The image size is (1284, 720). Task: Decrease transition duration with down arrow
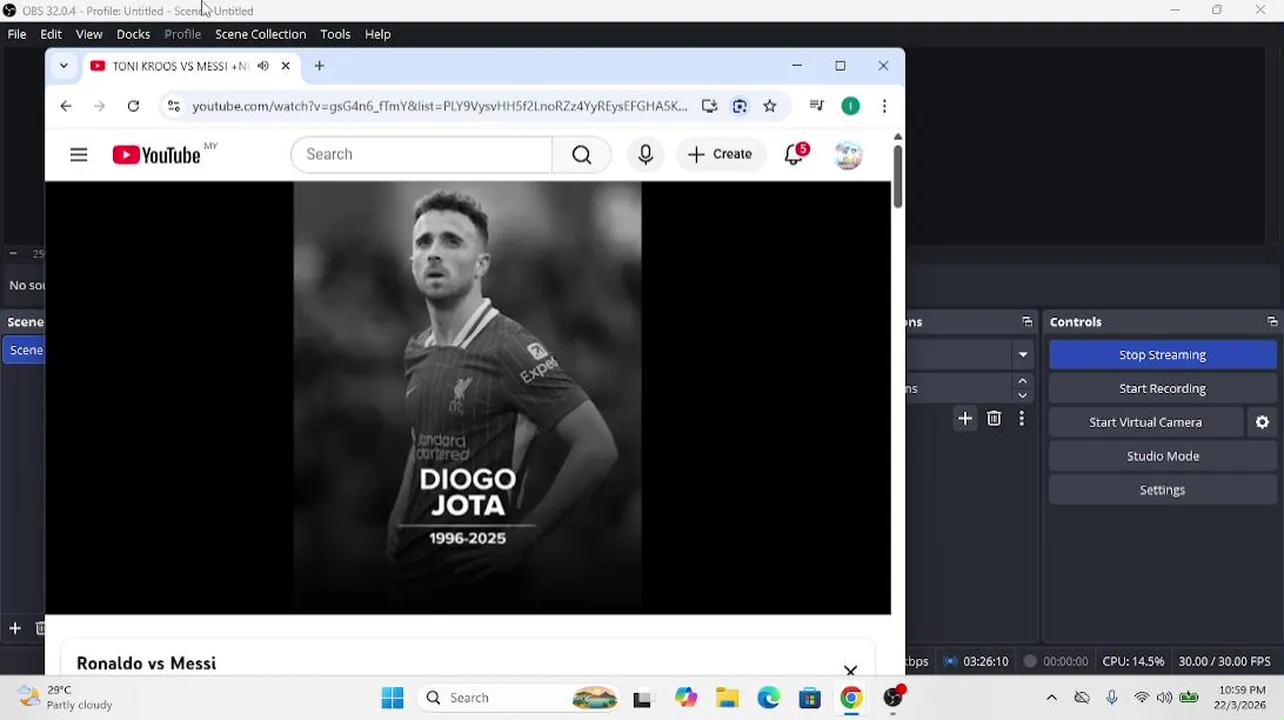[1022, 395]
